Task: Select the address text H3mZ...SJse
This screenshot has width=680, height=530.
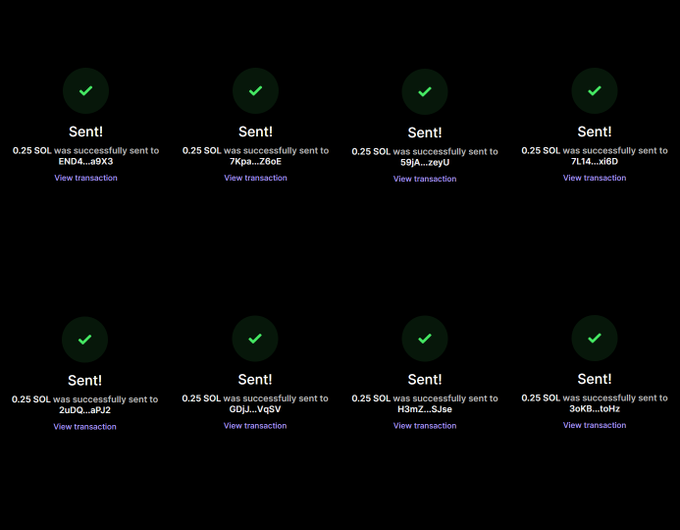Action: point(425,409)
